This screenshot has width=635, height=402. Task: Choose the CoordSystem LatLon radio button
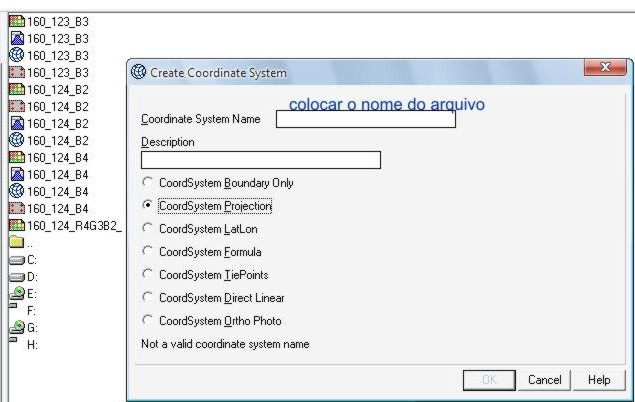click(149, 229)
